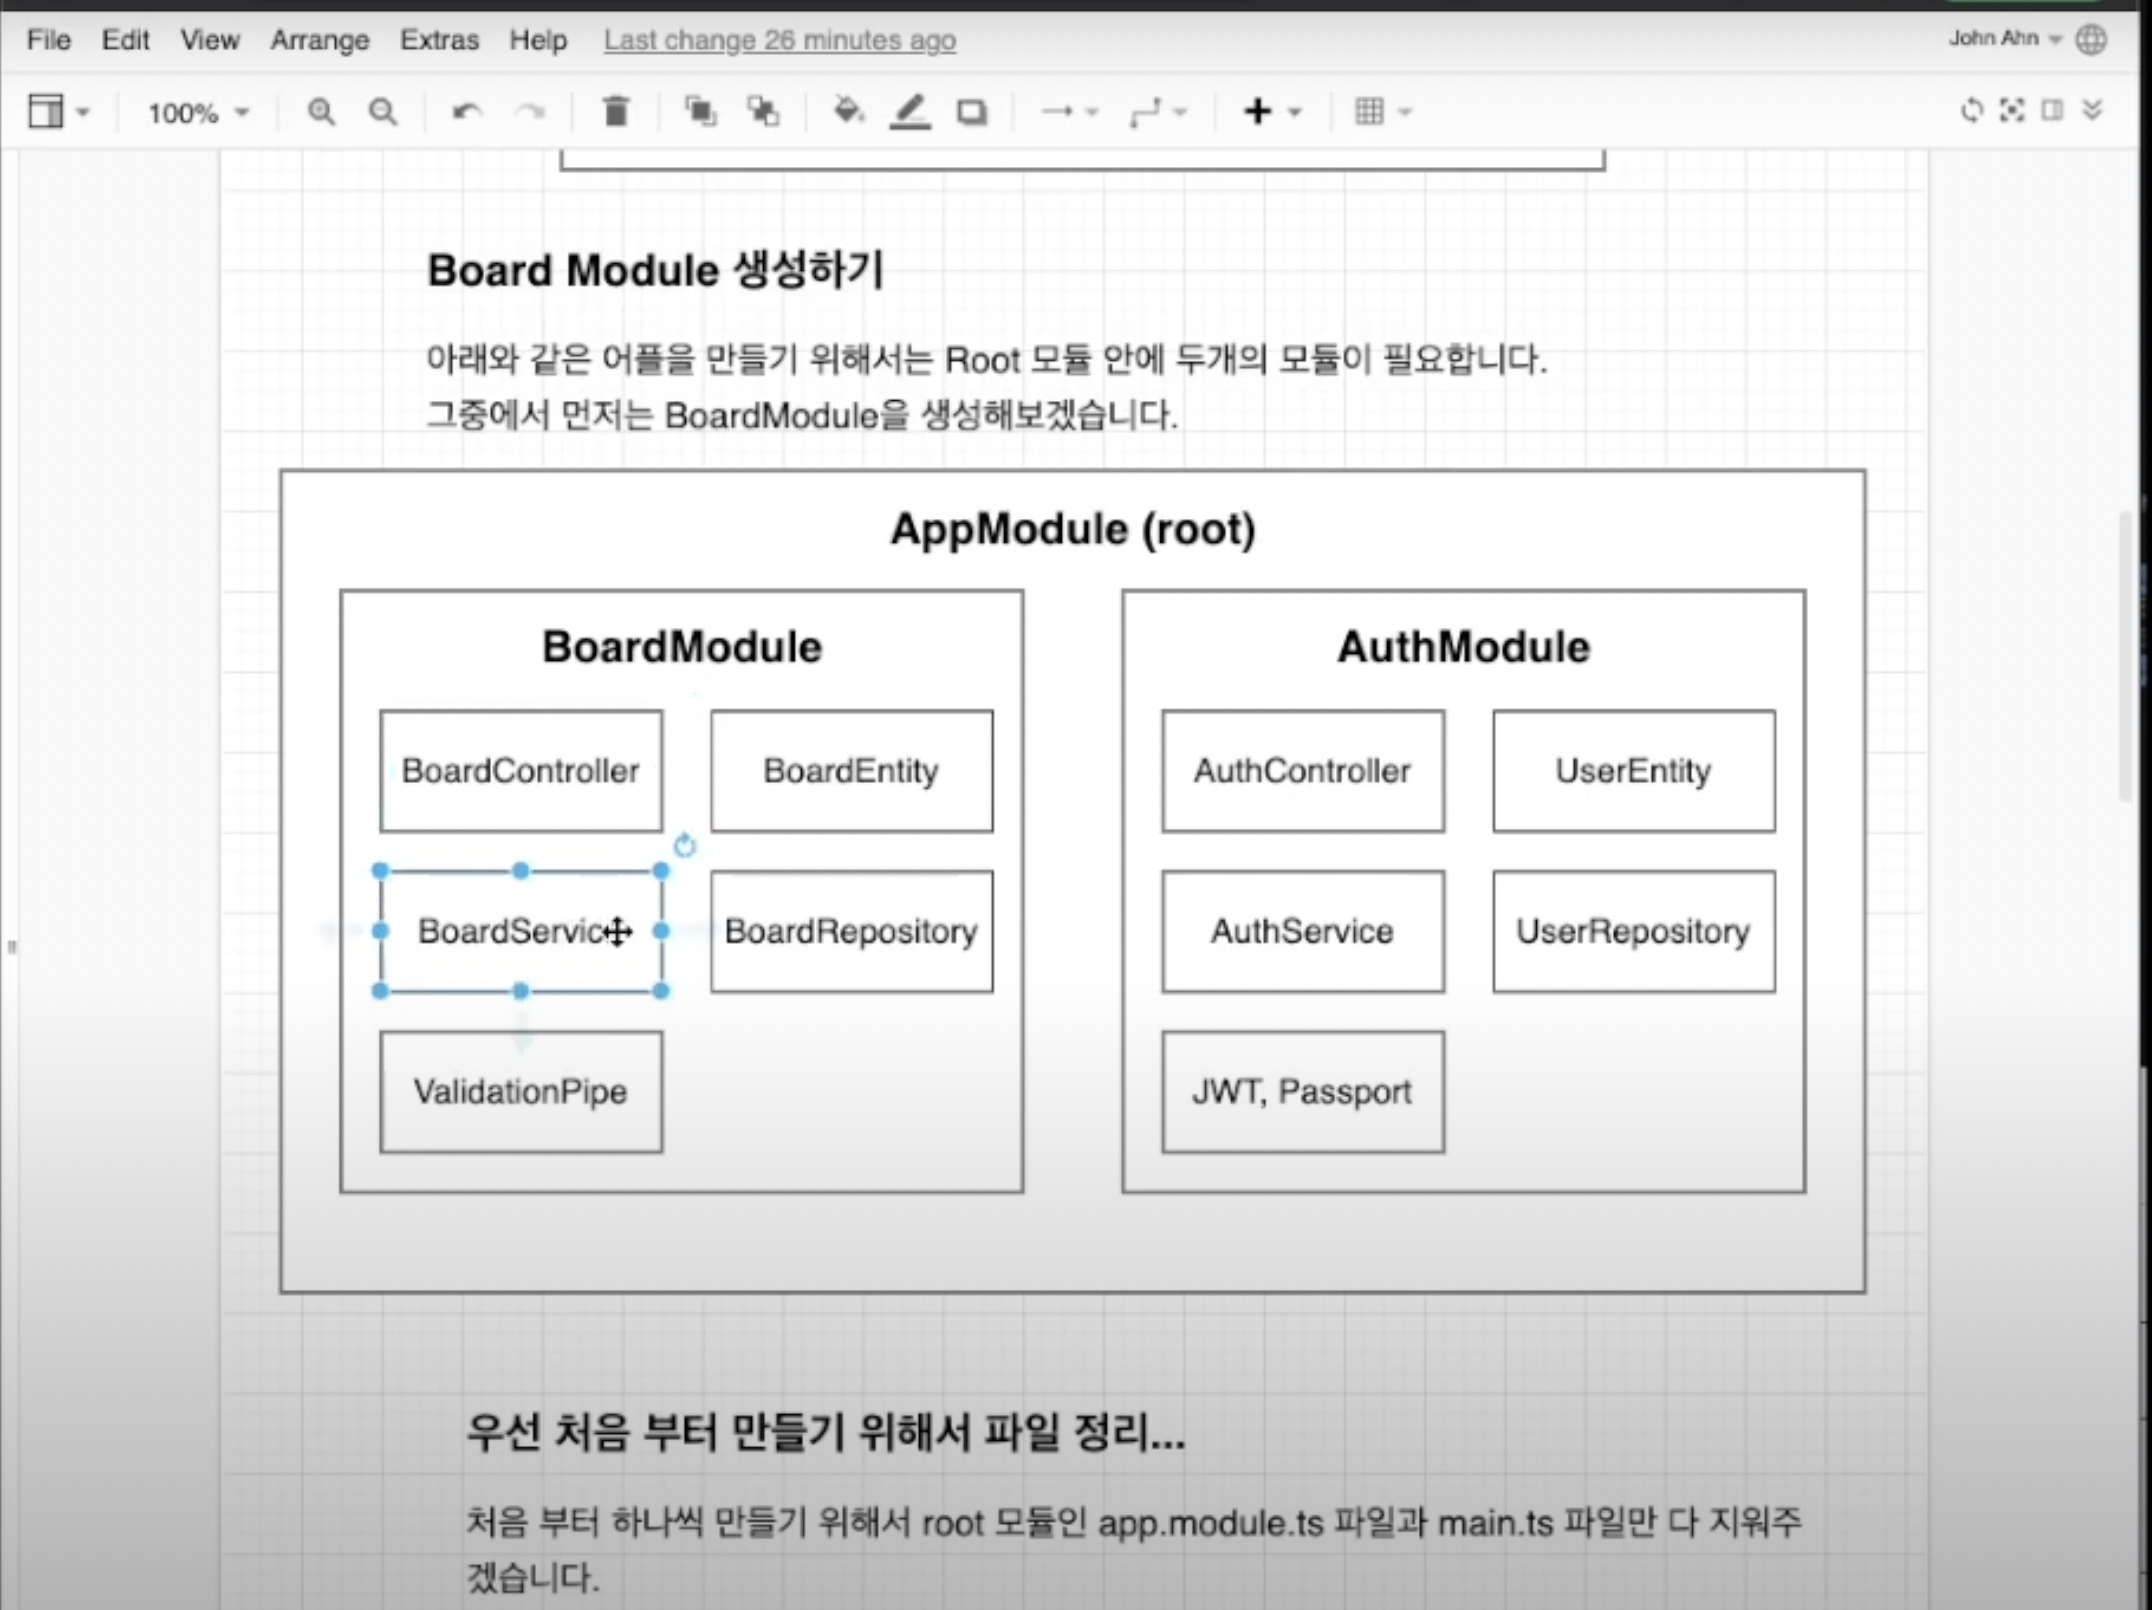Screen dimensions: 2152x1610
Task: Open the fill color bucket tool
Action: point(848,112)
